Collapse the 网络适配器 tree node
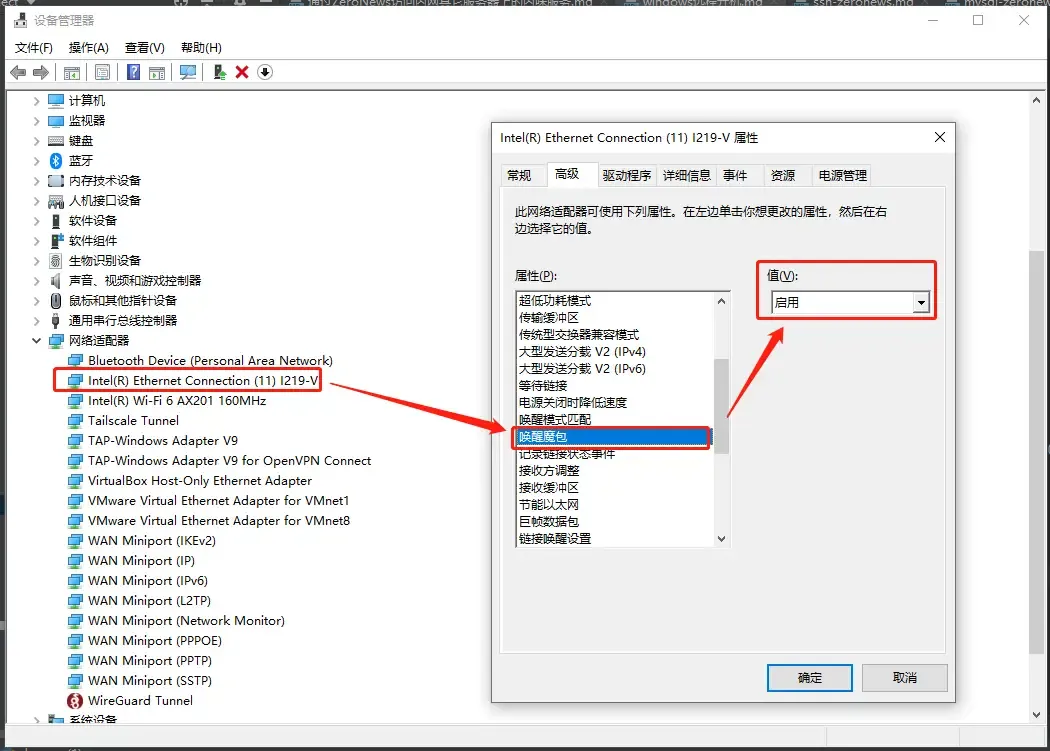This screenshot has width=1050, height=751. click(36, 340)
